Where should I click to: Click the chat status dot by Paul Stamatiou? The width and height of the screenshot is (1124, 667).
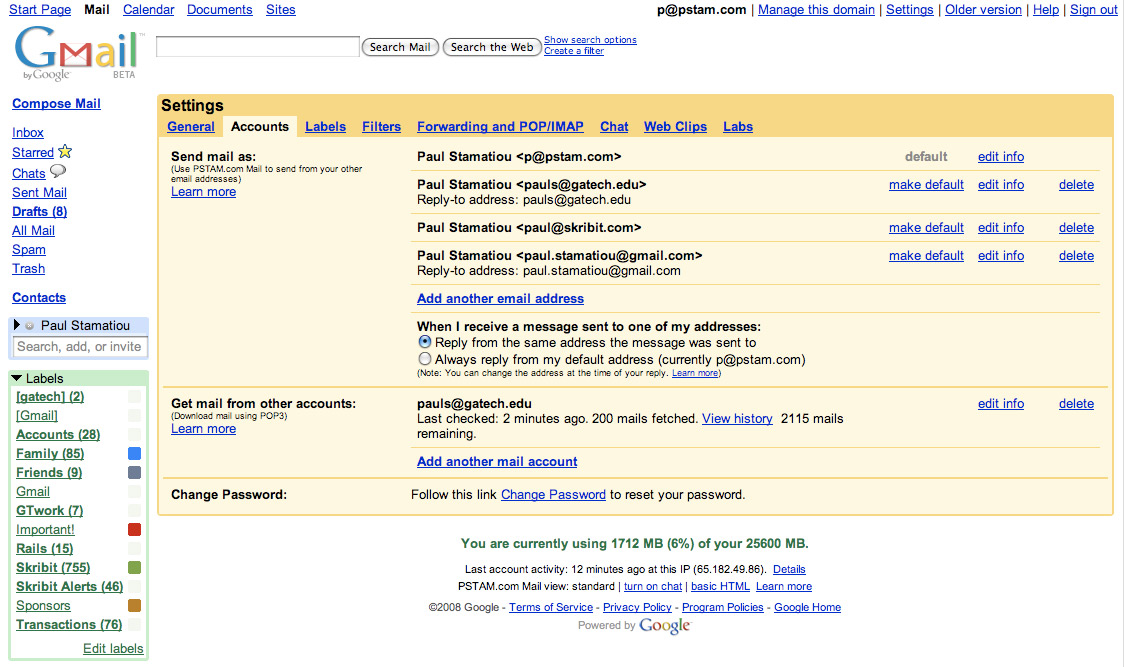point(29,326)
